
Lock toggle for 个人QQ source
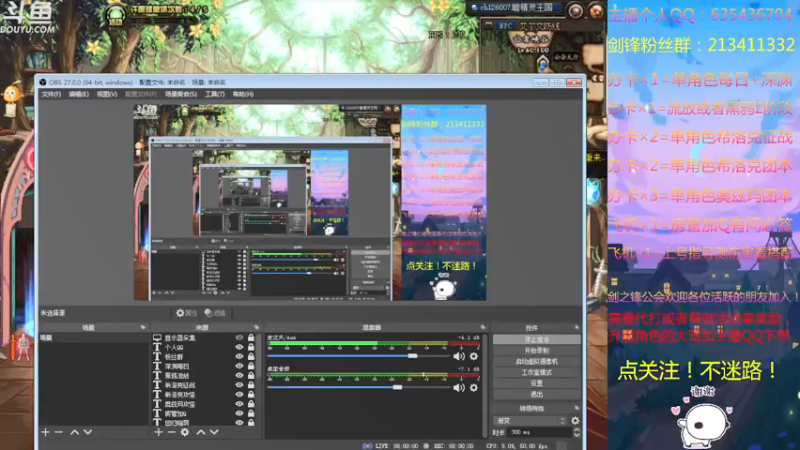point(251,347)
